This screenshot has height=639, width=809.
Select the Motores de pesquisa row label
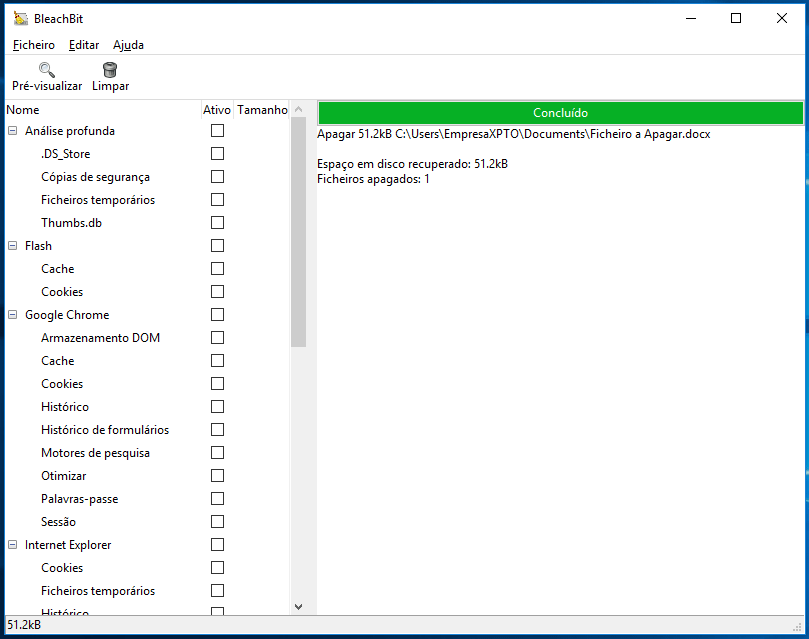coord(95,453)
